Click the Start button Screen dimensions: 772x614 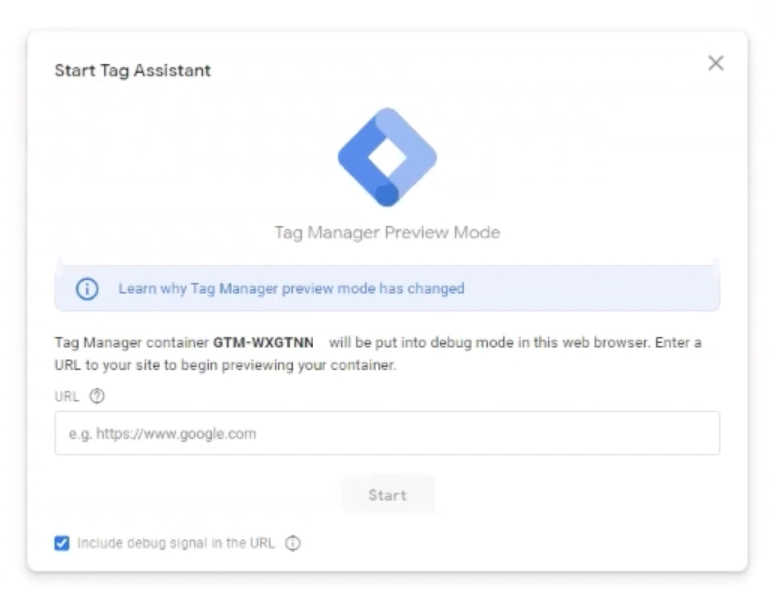coord(387,495)
